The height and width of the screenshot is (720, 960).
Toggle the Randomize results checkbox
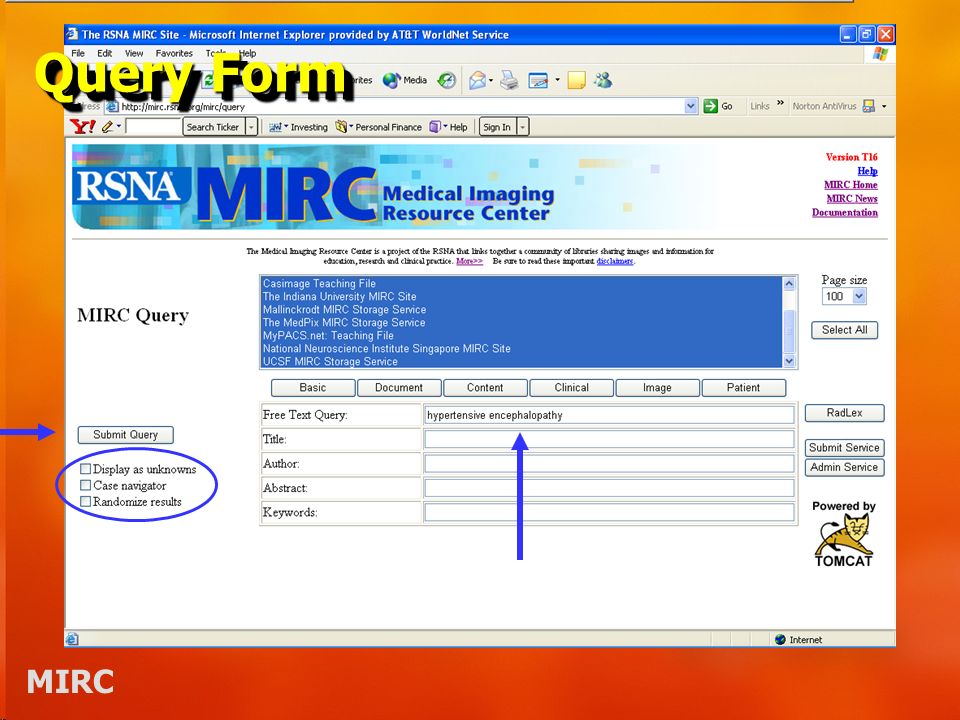86,501
